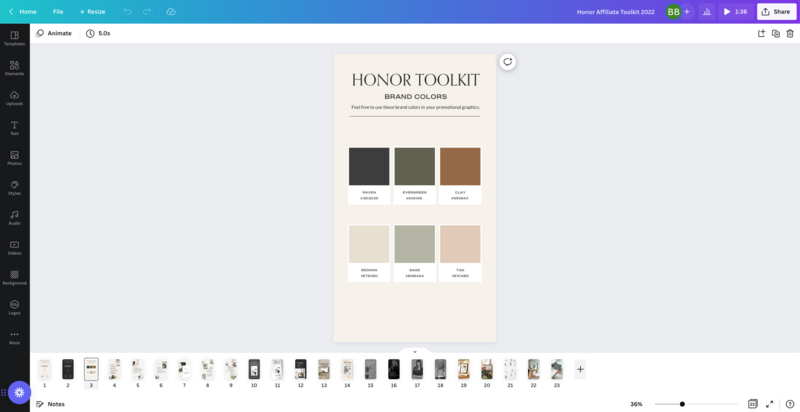Image resolution: width=800 pixels, height=412 pixels.
Task: Open the Uploads panel
Action: click(x=14, y=98)
